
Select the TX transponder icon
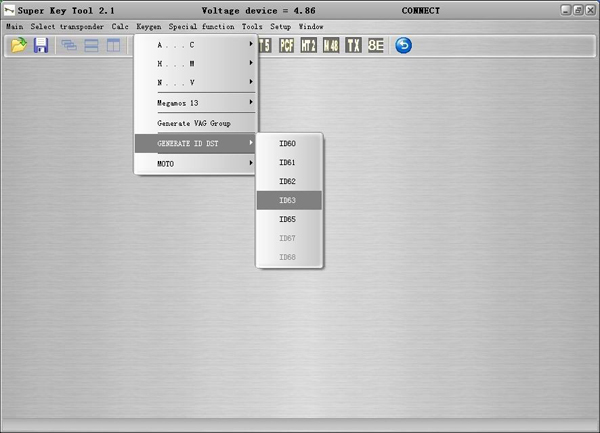pos(353,45)
